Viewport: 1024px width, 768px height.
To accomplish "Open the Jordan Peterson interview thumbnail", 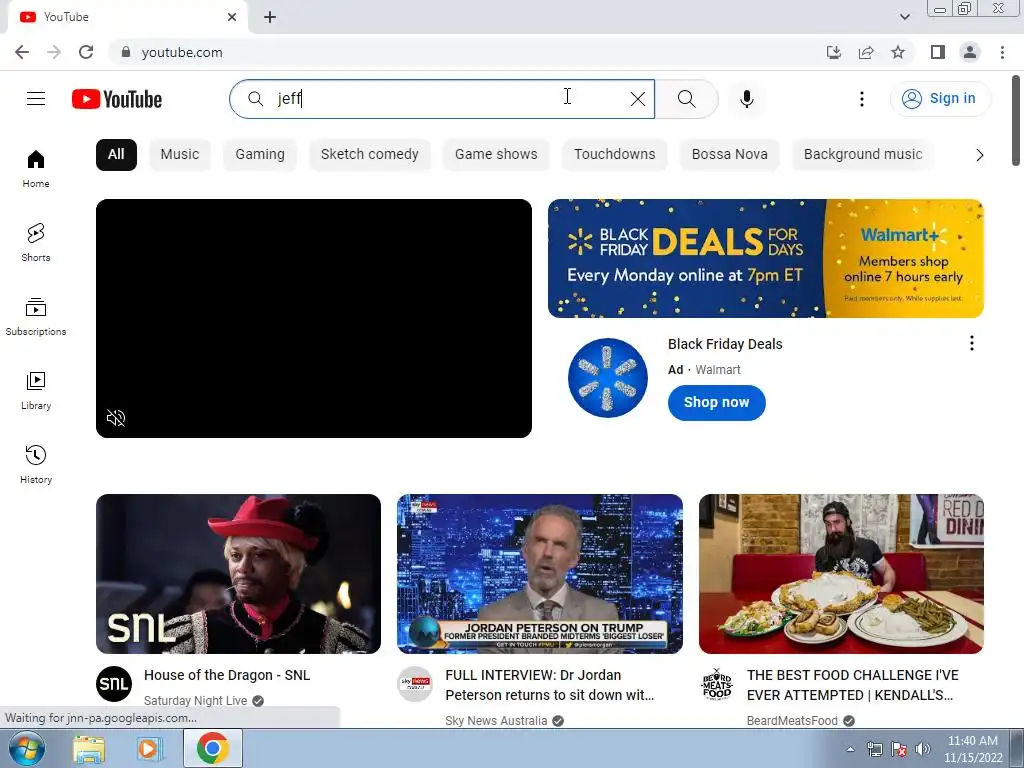I will coord(539,573).
